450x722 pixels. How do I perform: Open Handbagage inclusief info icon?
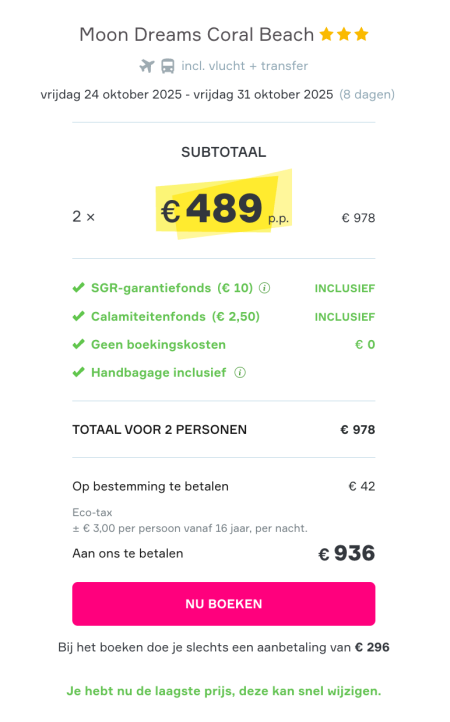click(240, 372)
